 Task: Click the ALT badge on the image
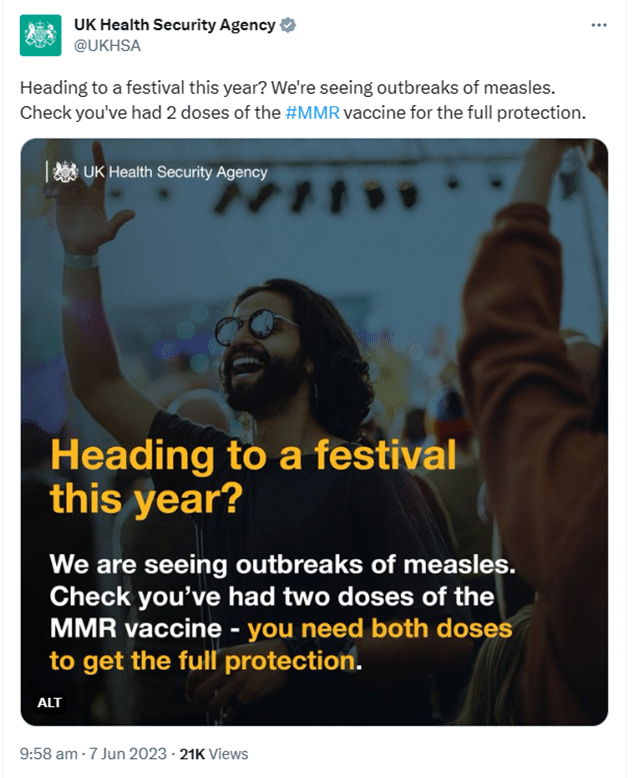pyautogui.click(x=49, y=702)
